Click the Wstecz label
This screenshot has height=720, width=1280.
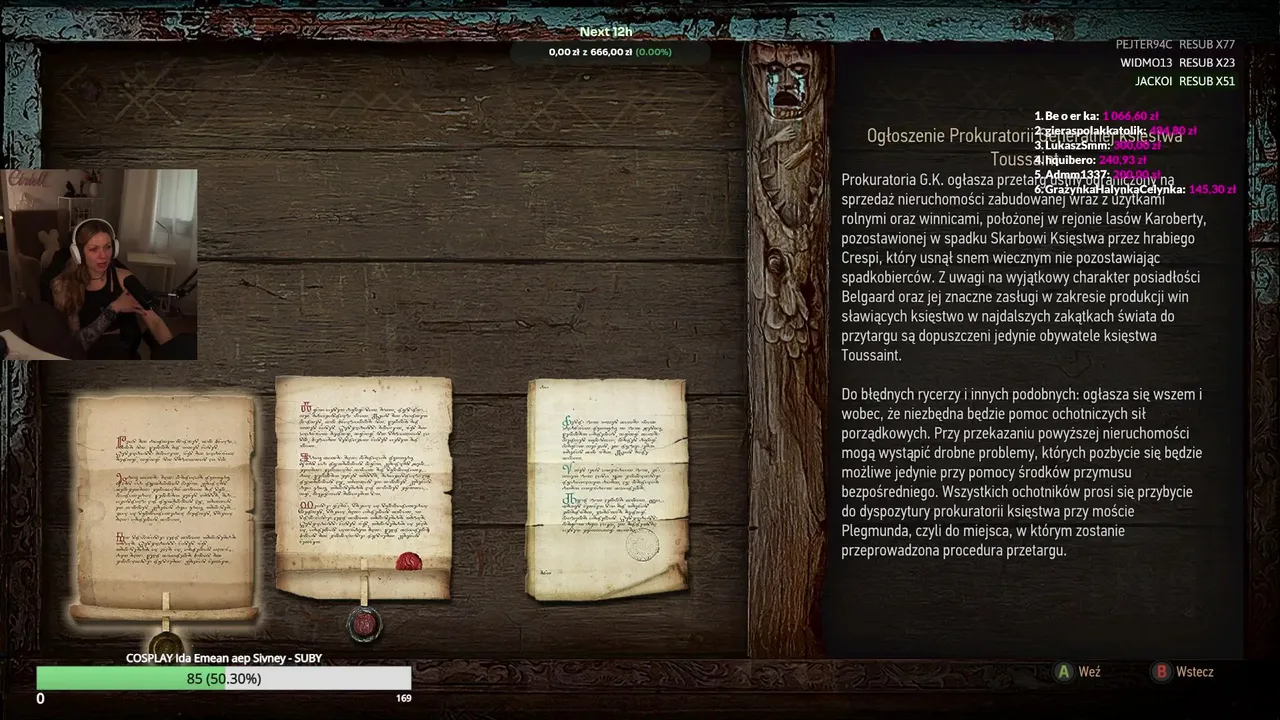pos(1195,672)
